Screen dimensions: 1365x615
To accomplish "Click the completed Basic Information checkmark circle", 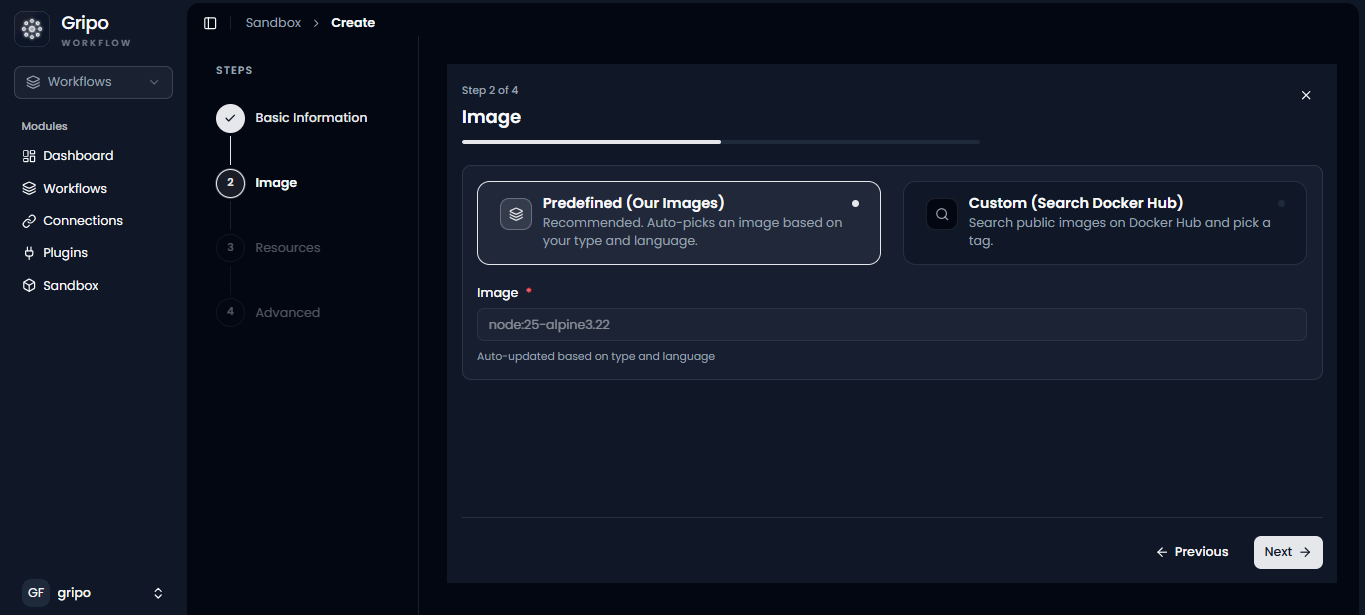I will click(x=230, y=118).
